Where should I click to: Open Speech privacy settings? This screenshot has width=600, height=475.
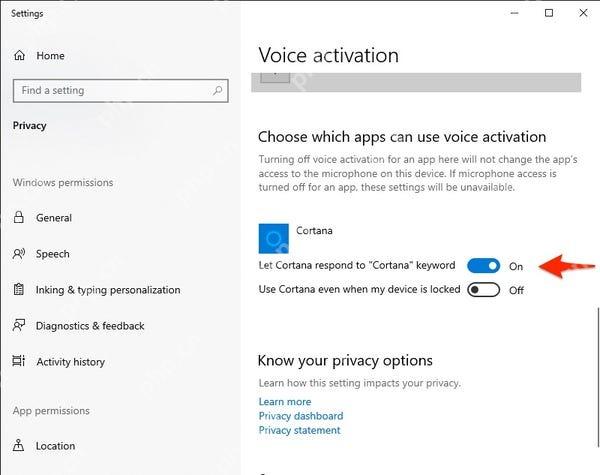point(53,254)
